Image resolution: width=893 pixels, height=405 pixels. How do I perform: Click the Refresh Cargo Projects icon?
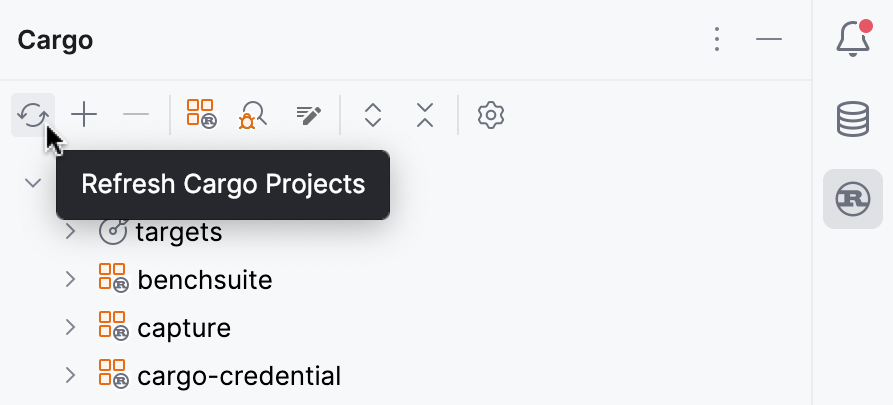(33, 115)
